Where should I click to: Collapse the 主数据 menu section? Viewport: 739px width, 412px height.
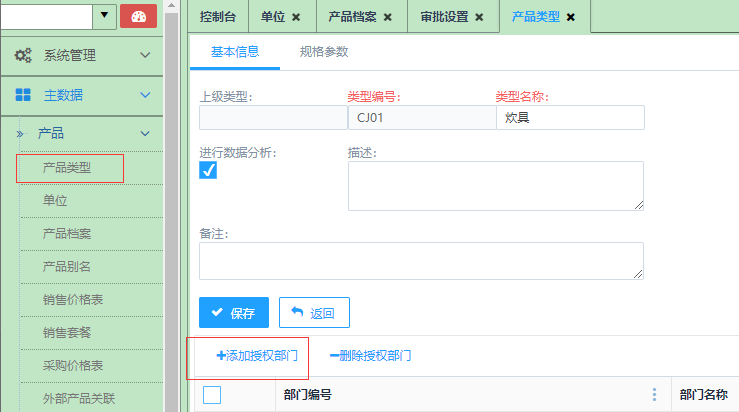tap(145, 95)
